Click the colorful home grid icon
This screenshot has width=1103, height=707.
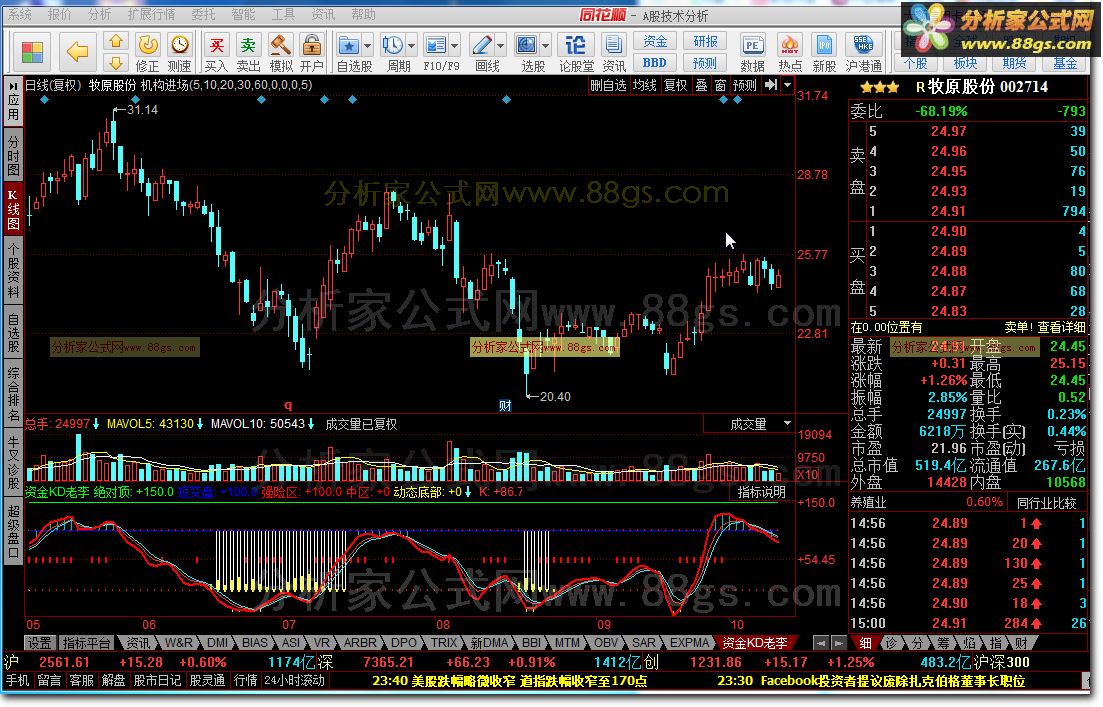32,52
